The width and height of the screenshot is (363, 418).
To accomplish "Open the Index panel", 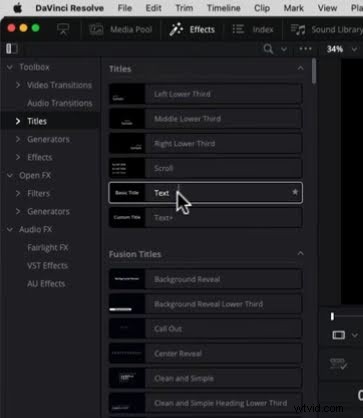I will [253, 30].
